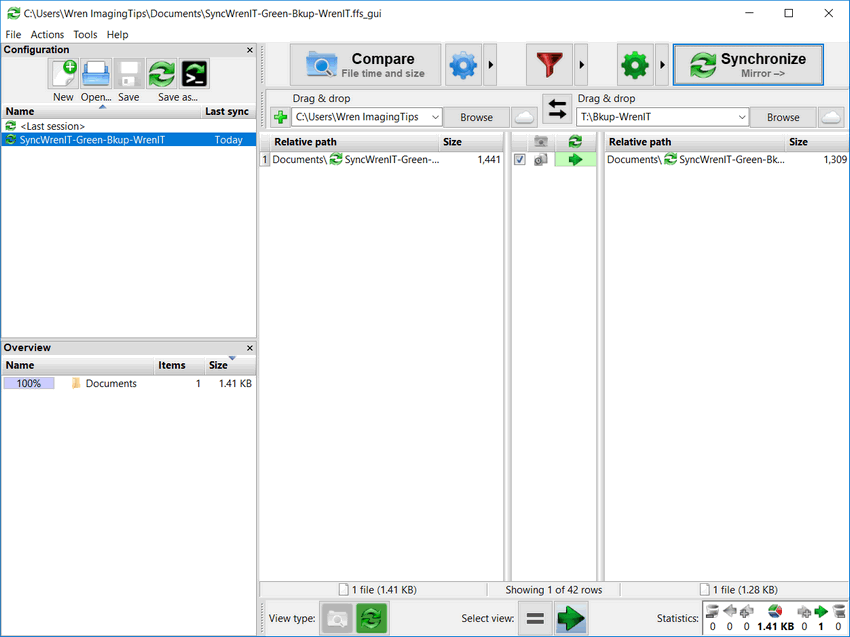Open the red funnel filter settings

(549, 66)
